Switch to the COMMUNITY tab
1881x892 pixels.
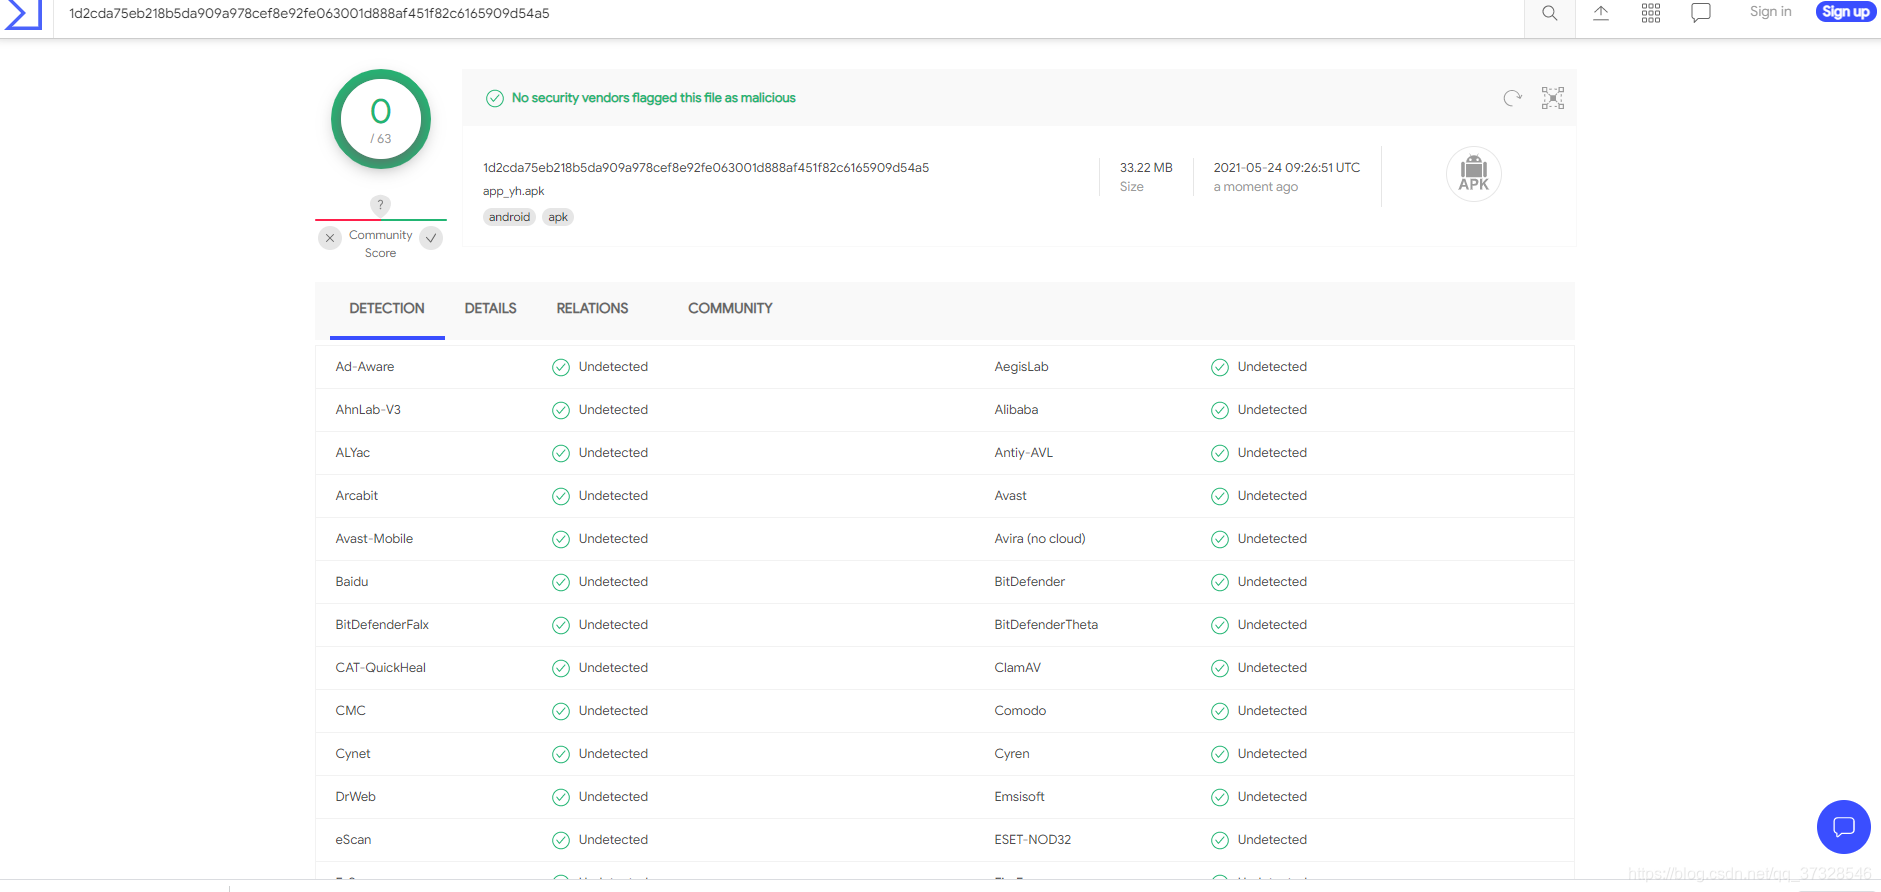point(730,309)
